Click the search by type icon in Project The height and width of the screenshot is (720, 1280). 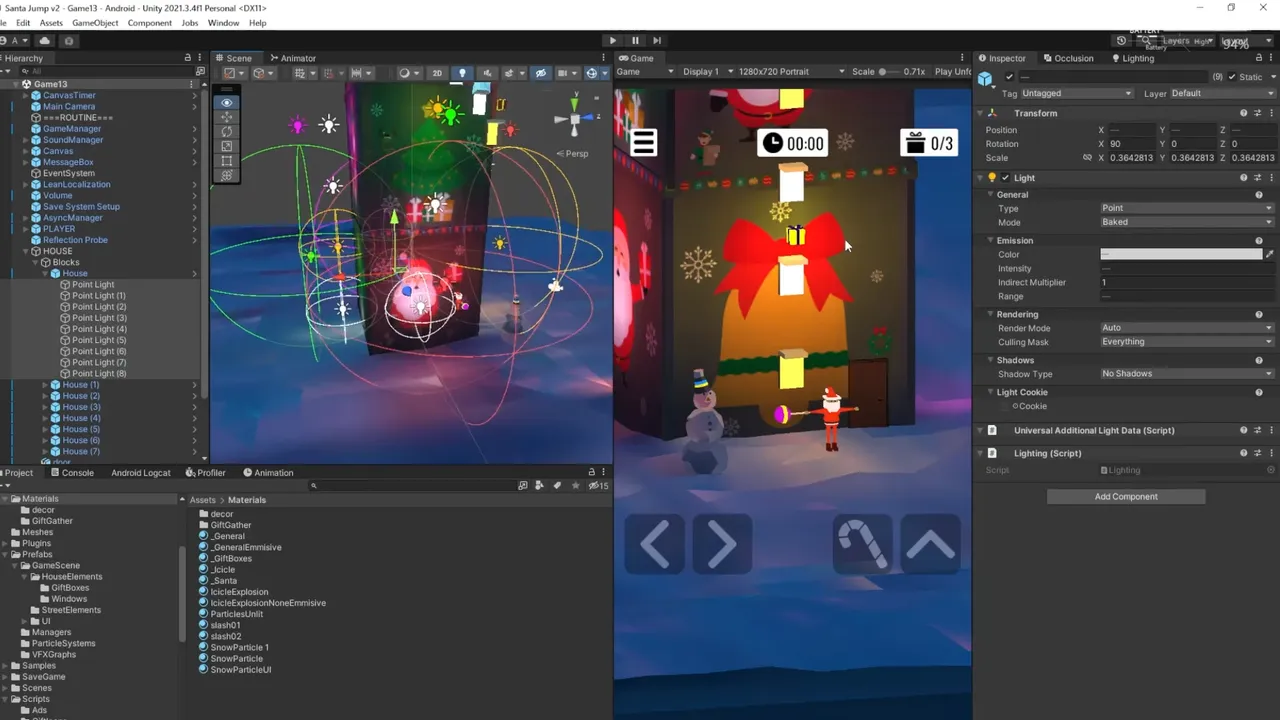click(x=540, y=486)
